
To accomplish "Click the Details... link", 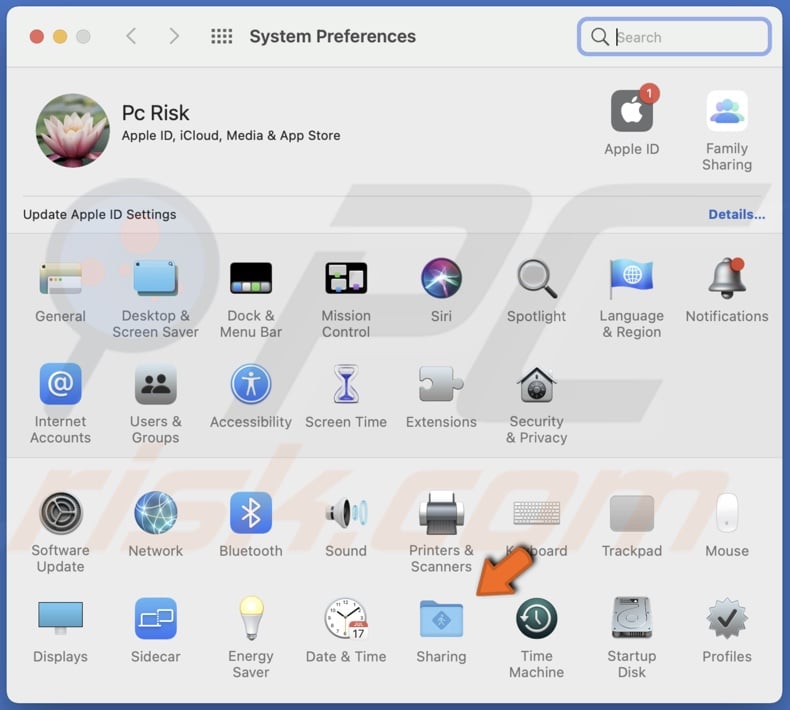I will tap(736, 214).
